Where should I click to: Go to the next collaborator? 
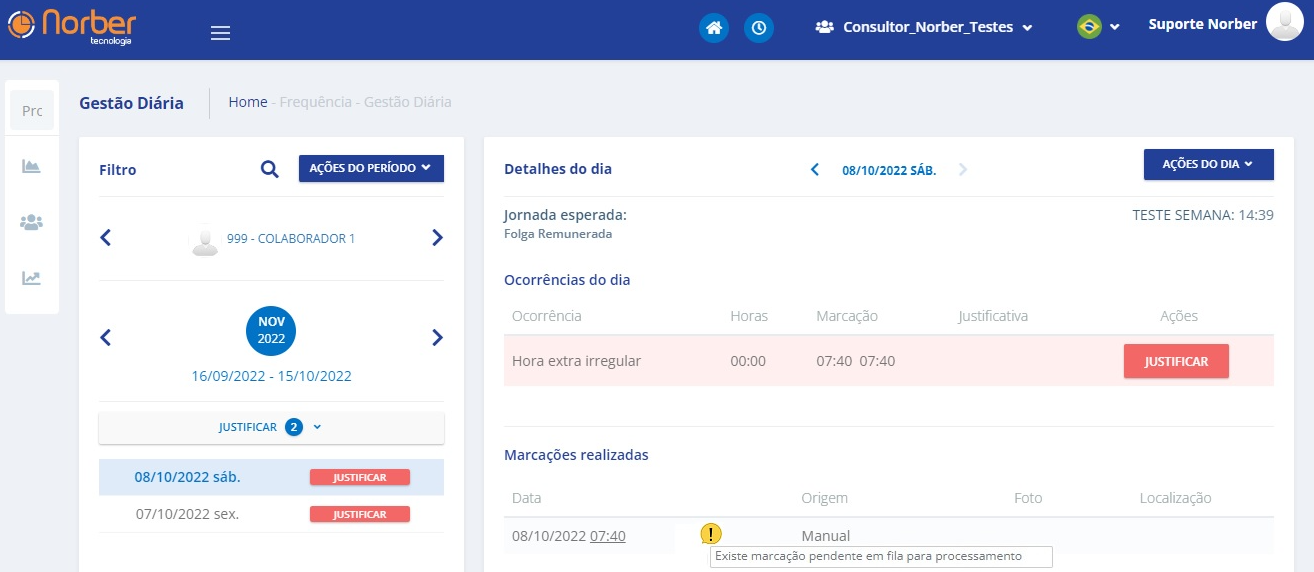click(437, 238)
